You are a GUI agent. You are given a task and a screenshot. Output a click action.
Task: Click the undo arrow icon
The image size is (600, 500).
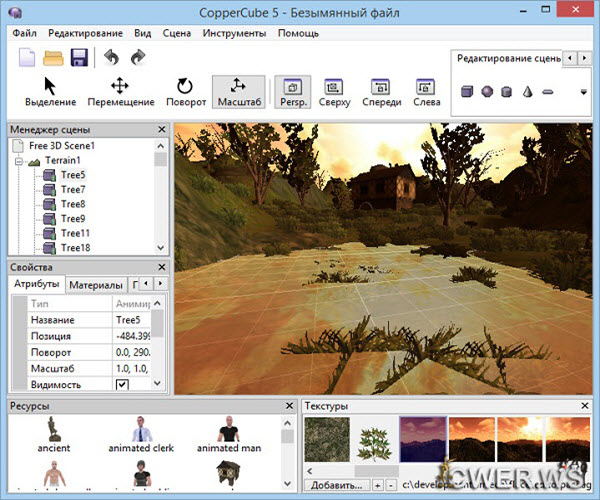(x=111, y=58)
